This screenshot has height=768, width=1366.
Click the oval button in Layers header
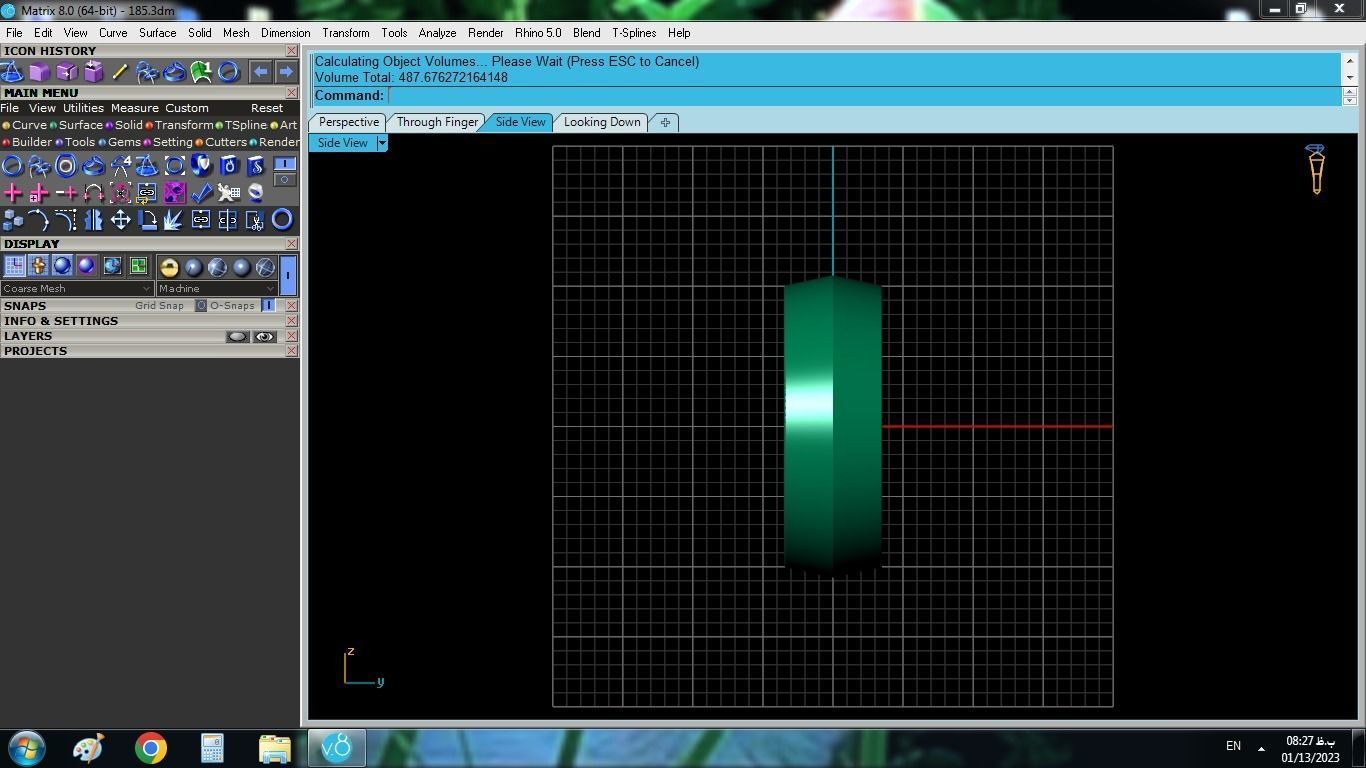point(237,337)
